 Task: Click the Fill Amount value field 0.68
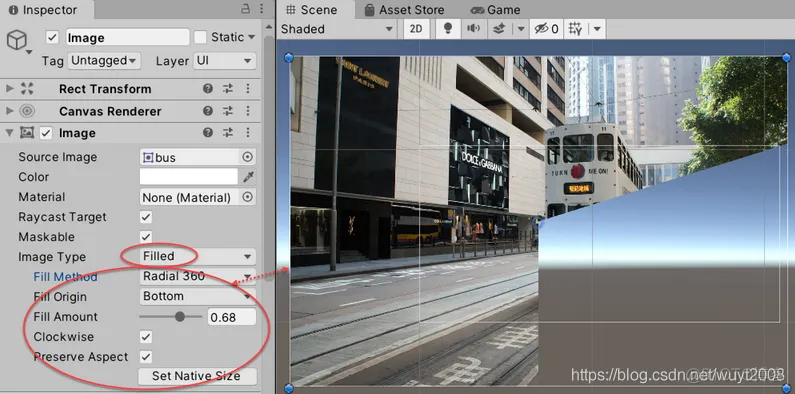232,317
